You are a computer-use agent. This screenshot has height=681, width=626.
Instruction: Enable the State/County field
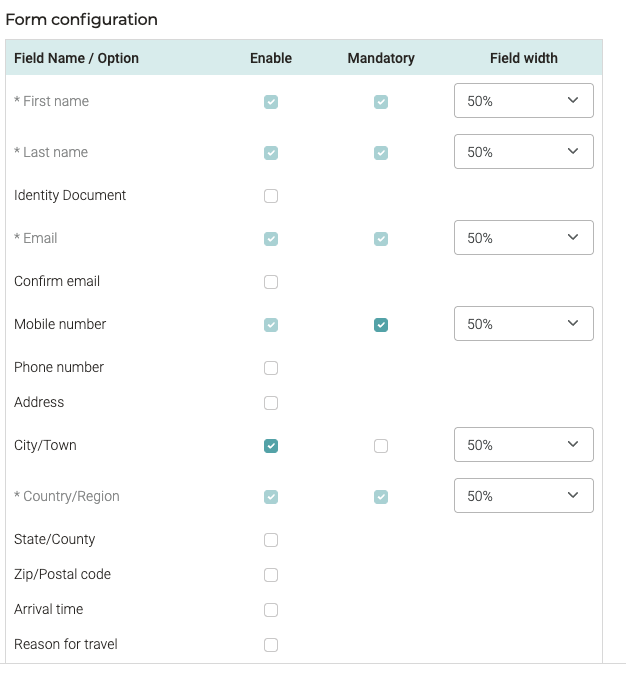pos(271,540)
